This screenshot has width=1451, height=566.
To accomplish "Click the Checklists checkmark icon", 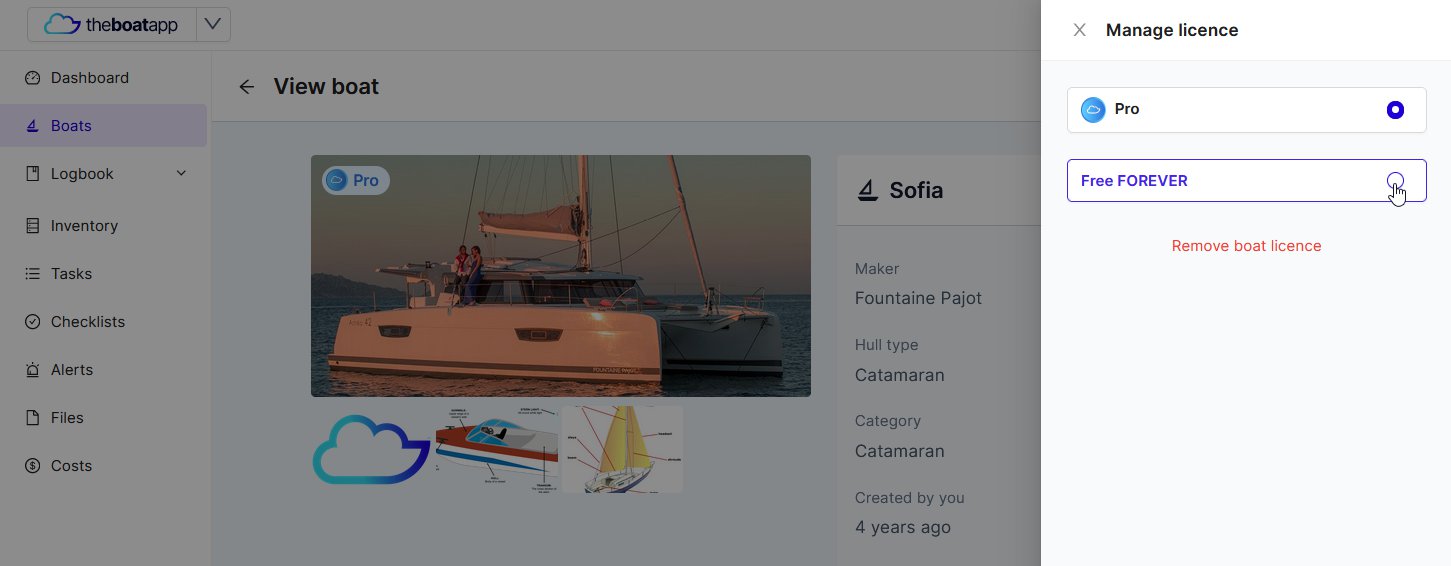I will tap(32, 322).
